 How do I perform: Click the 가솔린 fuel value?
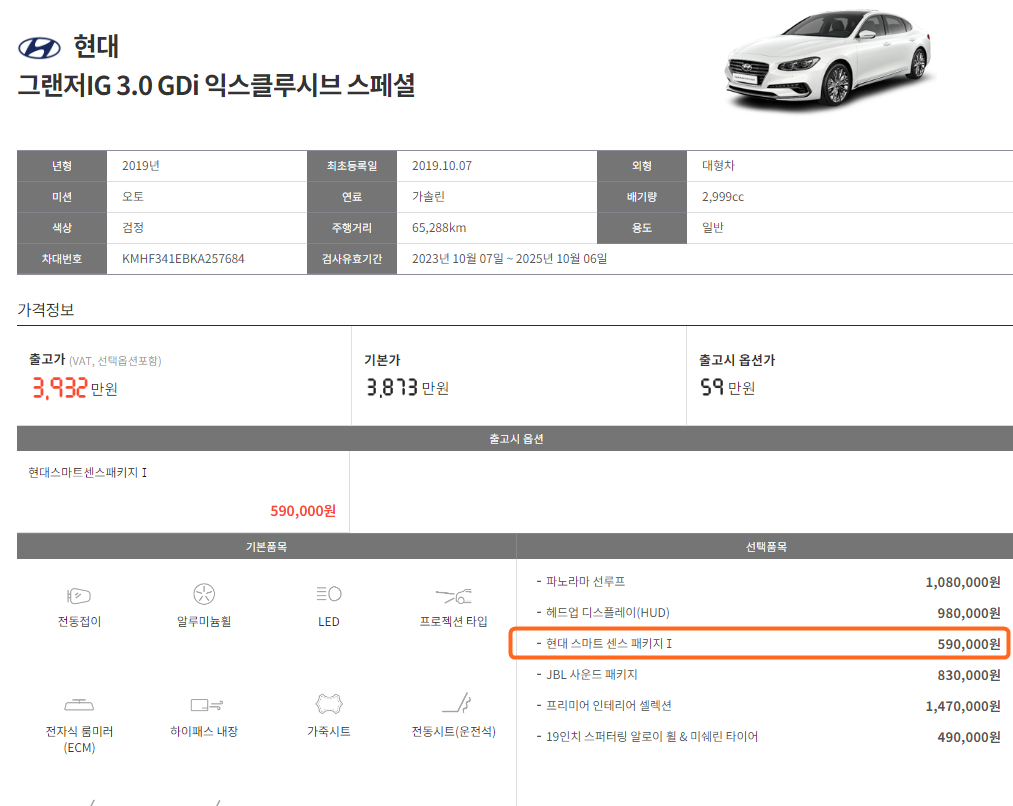tap(428, 197)
